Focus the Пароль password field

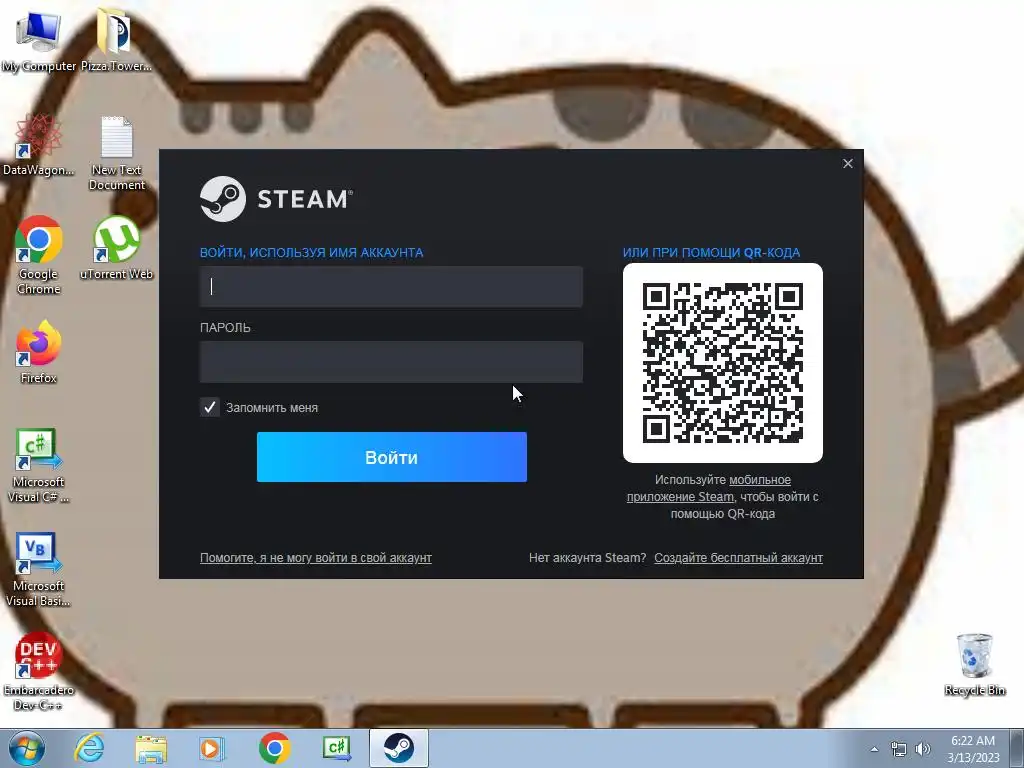pos(391,362)
